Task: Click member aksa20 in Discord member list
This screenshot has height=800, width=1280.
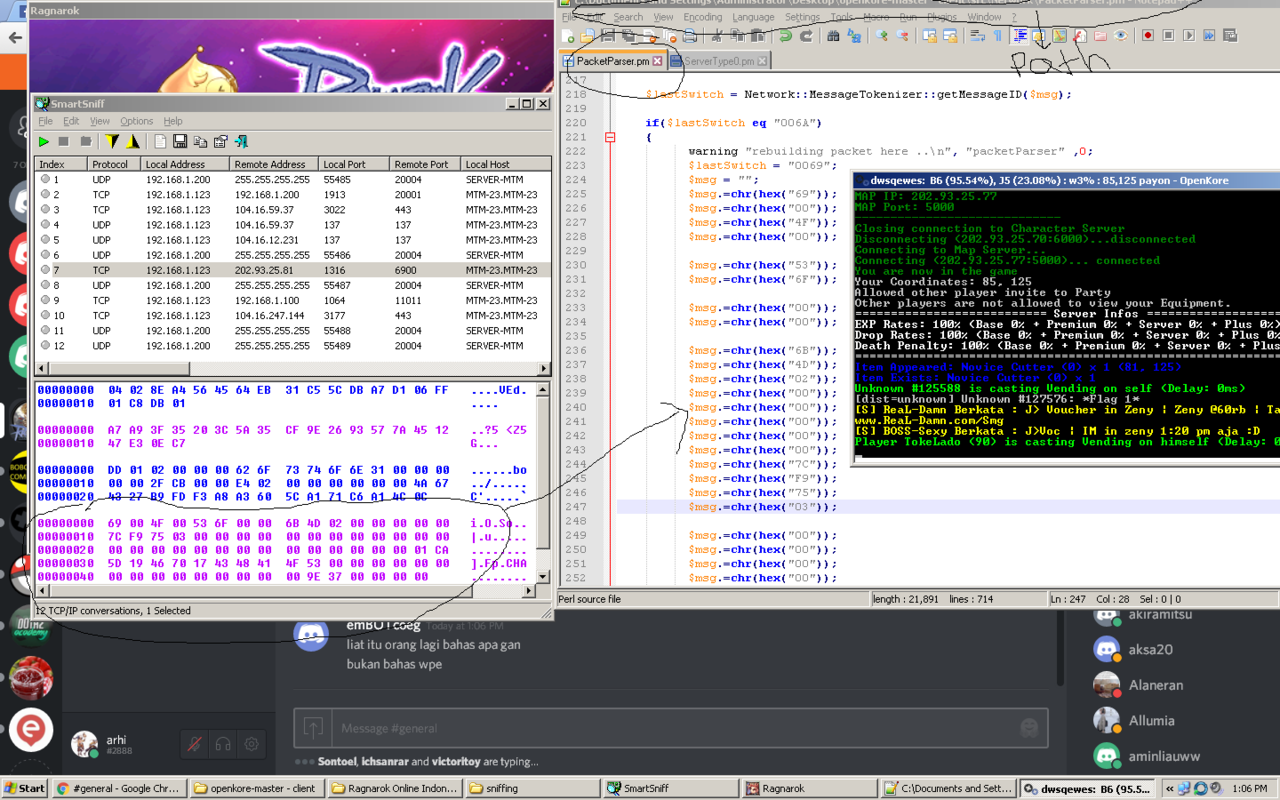Action: coord(1150,649)
